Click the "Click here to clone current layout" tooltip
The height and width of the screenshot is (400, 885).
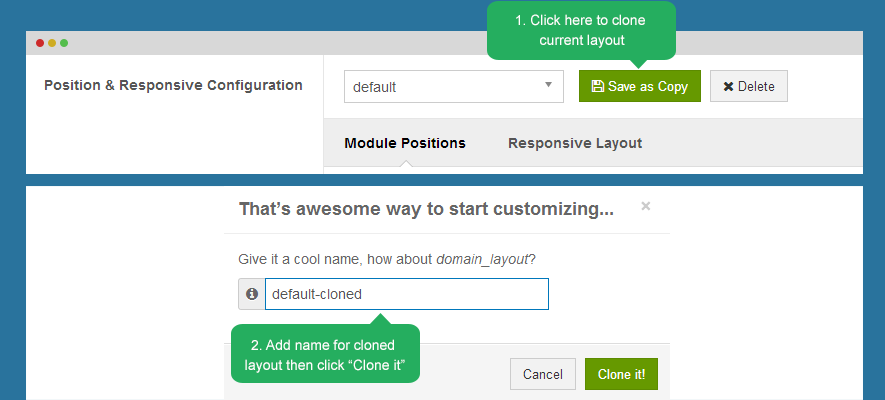click(581, 31)
